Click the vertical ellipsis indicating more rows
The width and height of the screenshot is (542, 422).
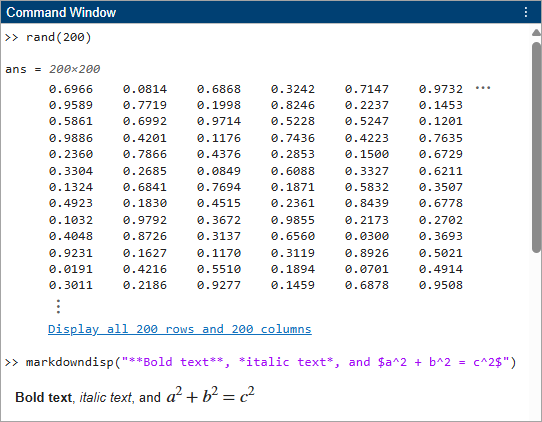[x=58, y=307]
